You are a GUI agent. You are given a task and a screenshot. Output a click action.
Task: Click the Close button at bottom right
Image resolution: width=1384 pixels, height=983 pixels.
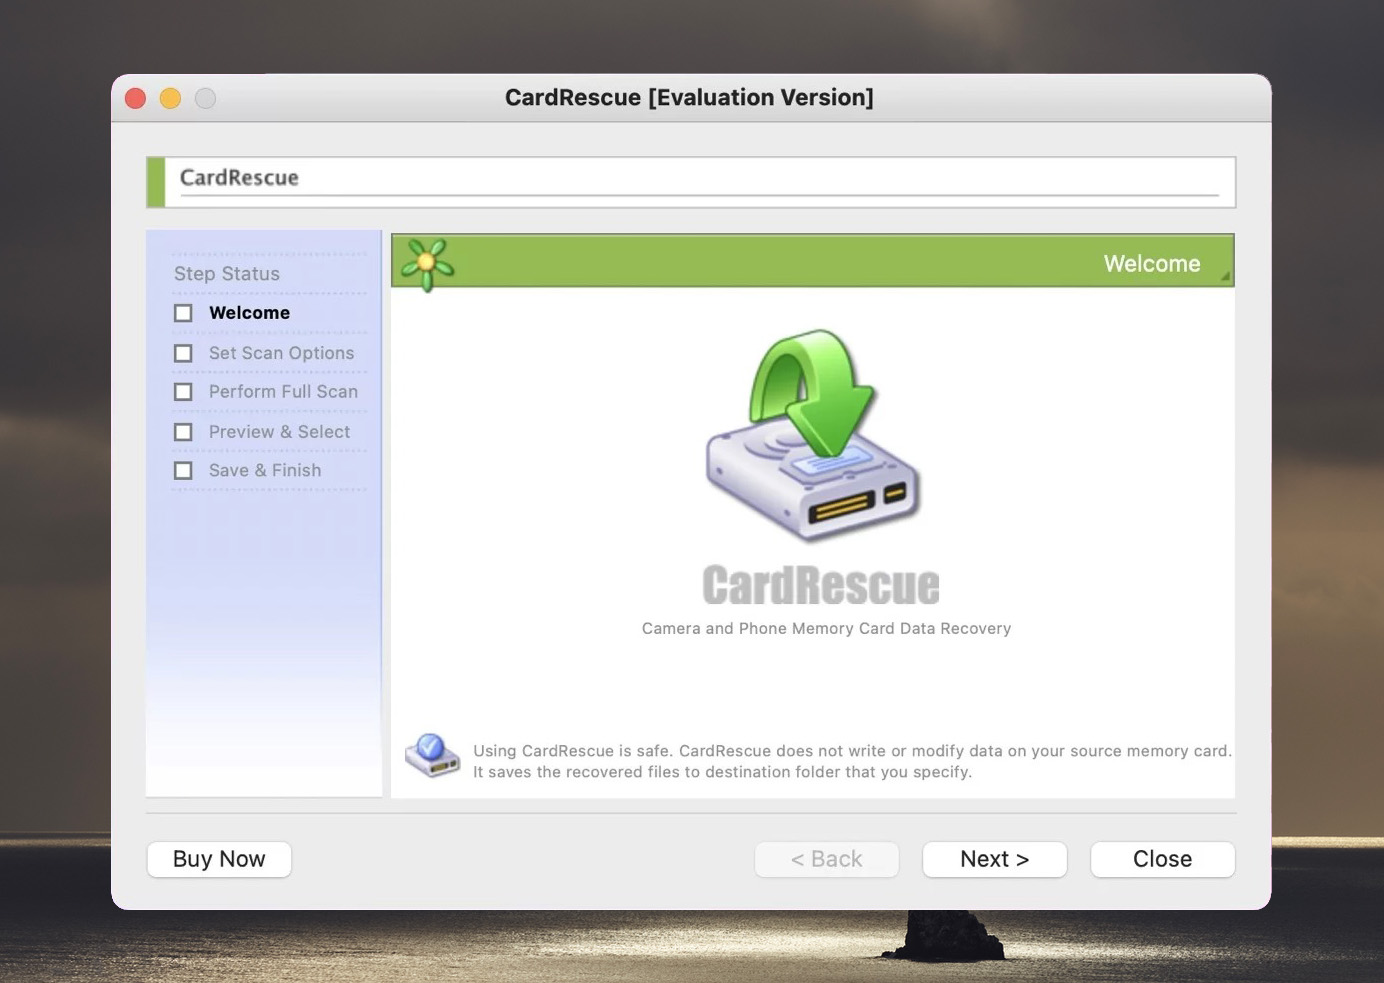[1162, 859]
